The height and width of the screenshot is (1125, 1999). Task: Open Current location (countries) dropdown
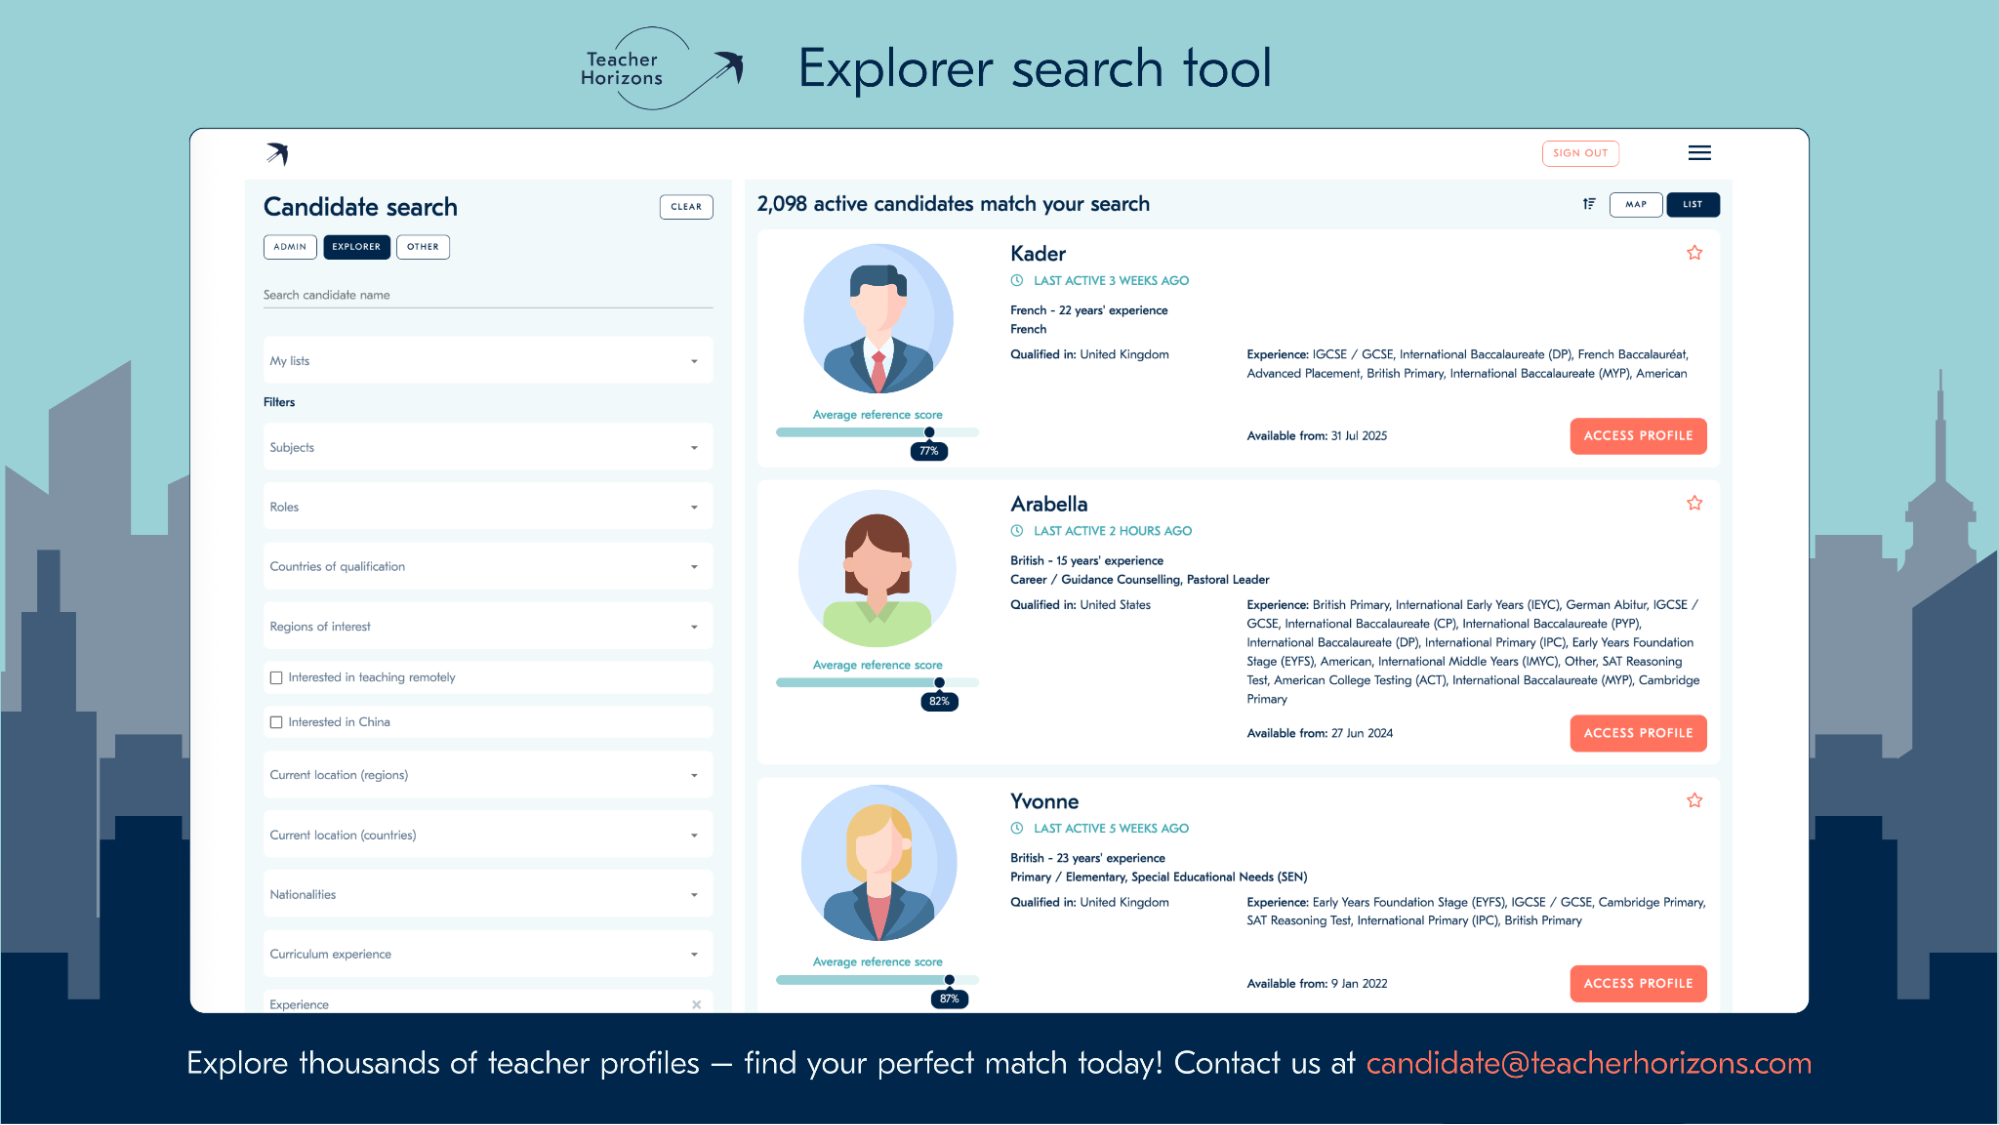[x=488, y=835]
